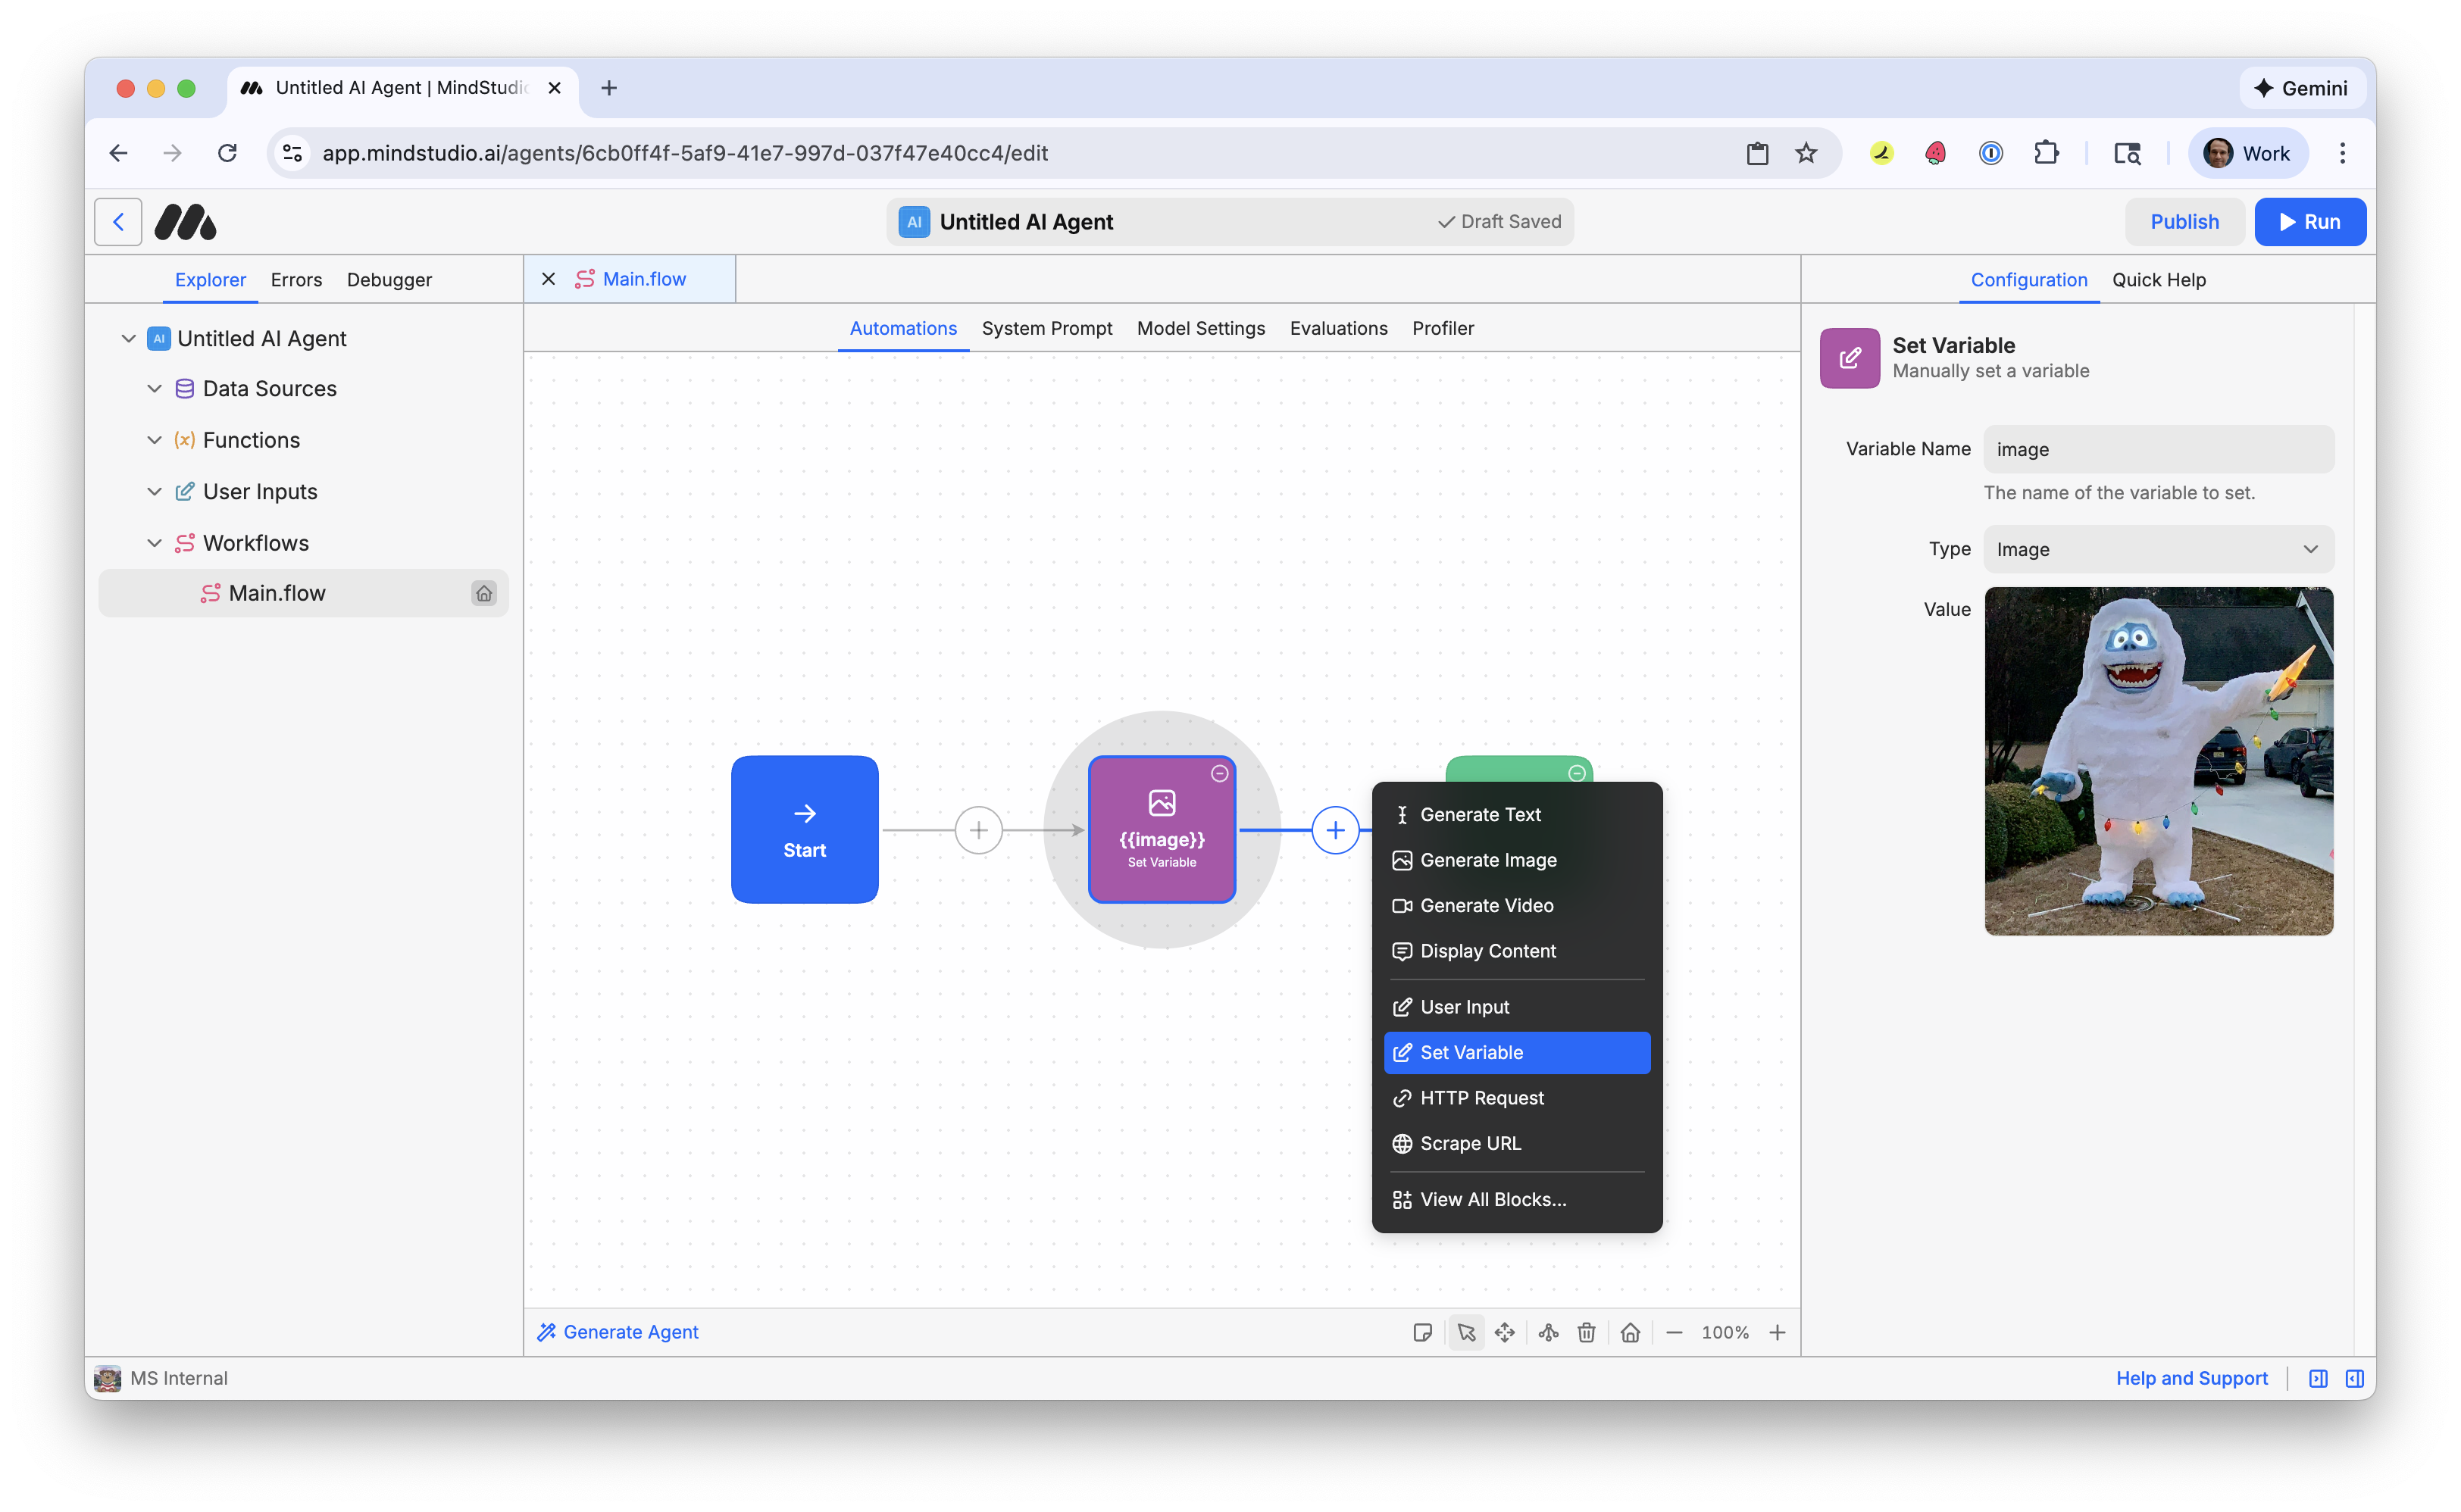Screen dimensions: 2461x1512
Task: Open the Type dropdown in Set Variable configuration
Action: pyautogui.click(x=2158, y=549)
